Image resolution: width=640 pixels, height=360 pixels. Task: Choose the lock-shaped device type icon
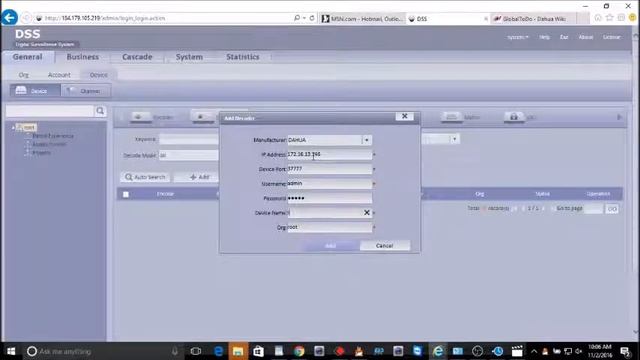(513, 117)
